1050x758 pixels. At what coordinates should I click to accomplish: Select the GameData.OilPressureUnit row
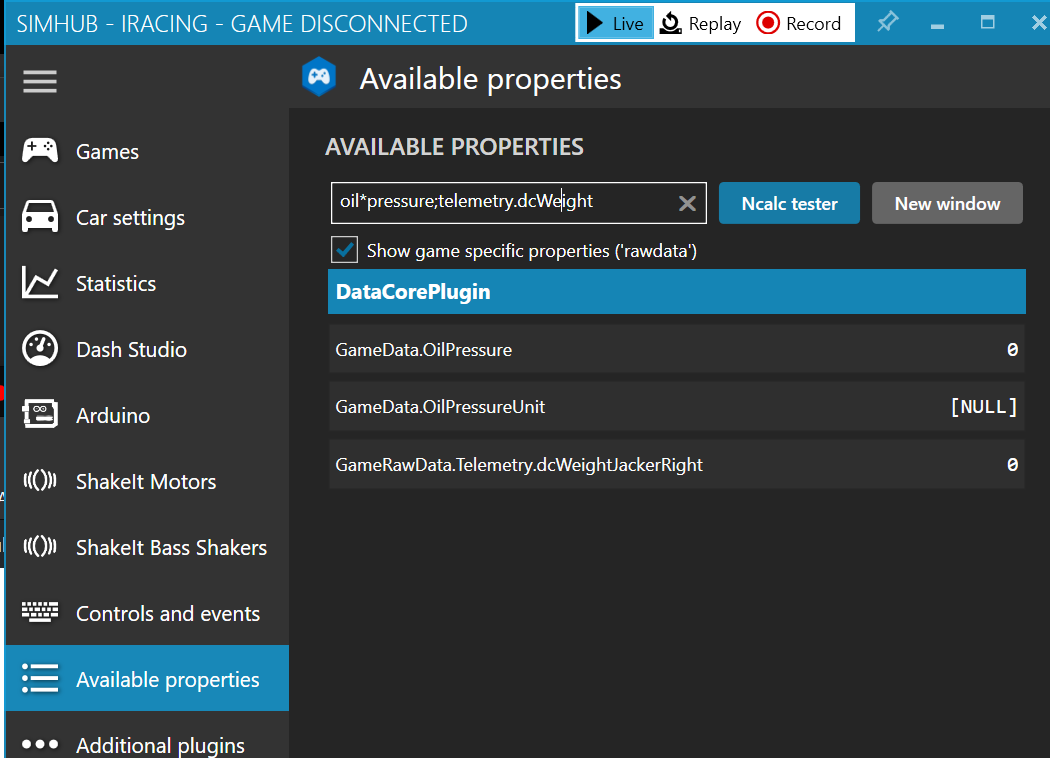(x=676, y=406)
